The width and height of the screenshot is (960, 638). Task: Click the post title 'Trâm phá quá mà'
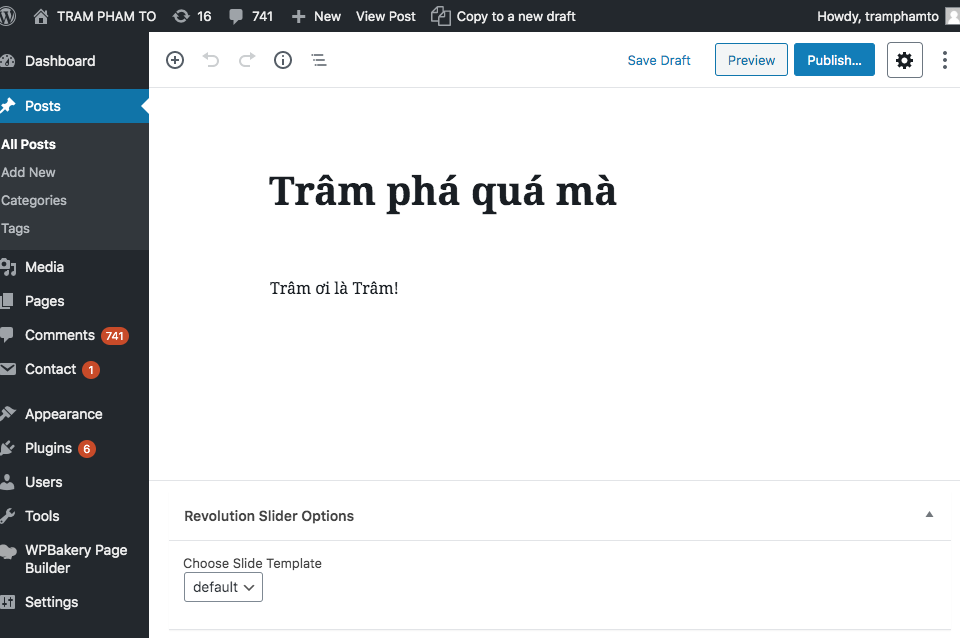443,191
